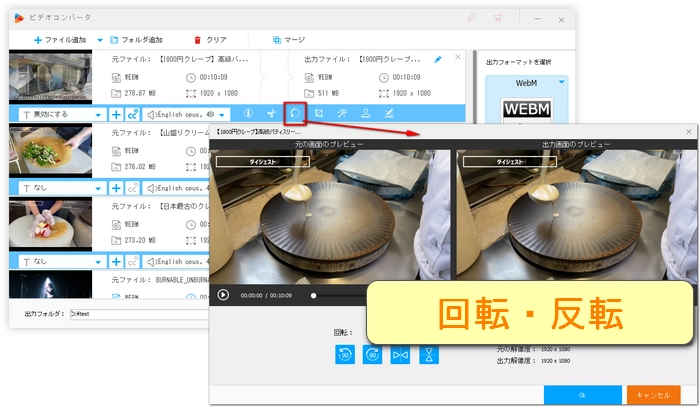Image resolution: width=700 pixels, height=407 pixels.
Task: Open the English opus audio track dropdown
Action: 224,115
